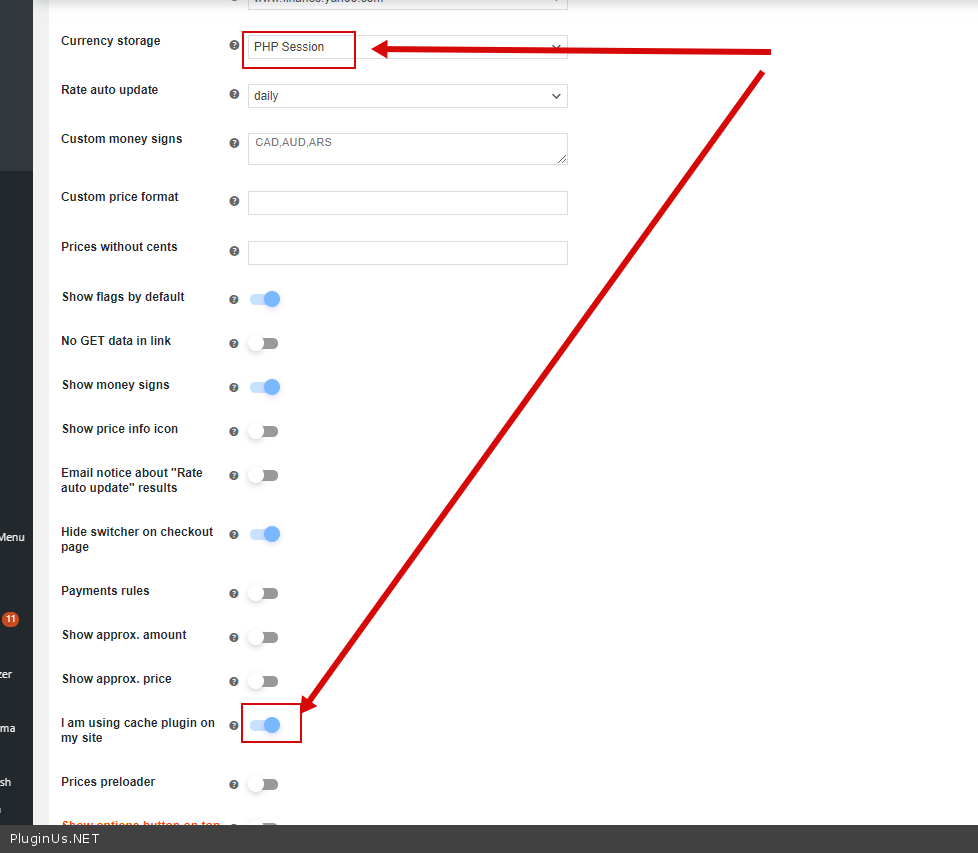Turn off I am using cache plugin toggle
The image size is (978, 853).
click(x=264, y=725)
